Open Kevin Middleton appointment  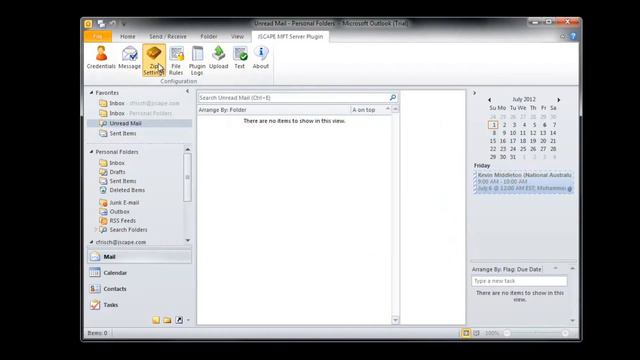(x=524, y=182)
